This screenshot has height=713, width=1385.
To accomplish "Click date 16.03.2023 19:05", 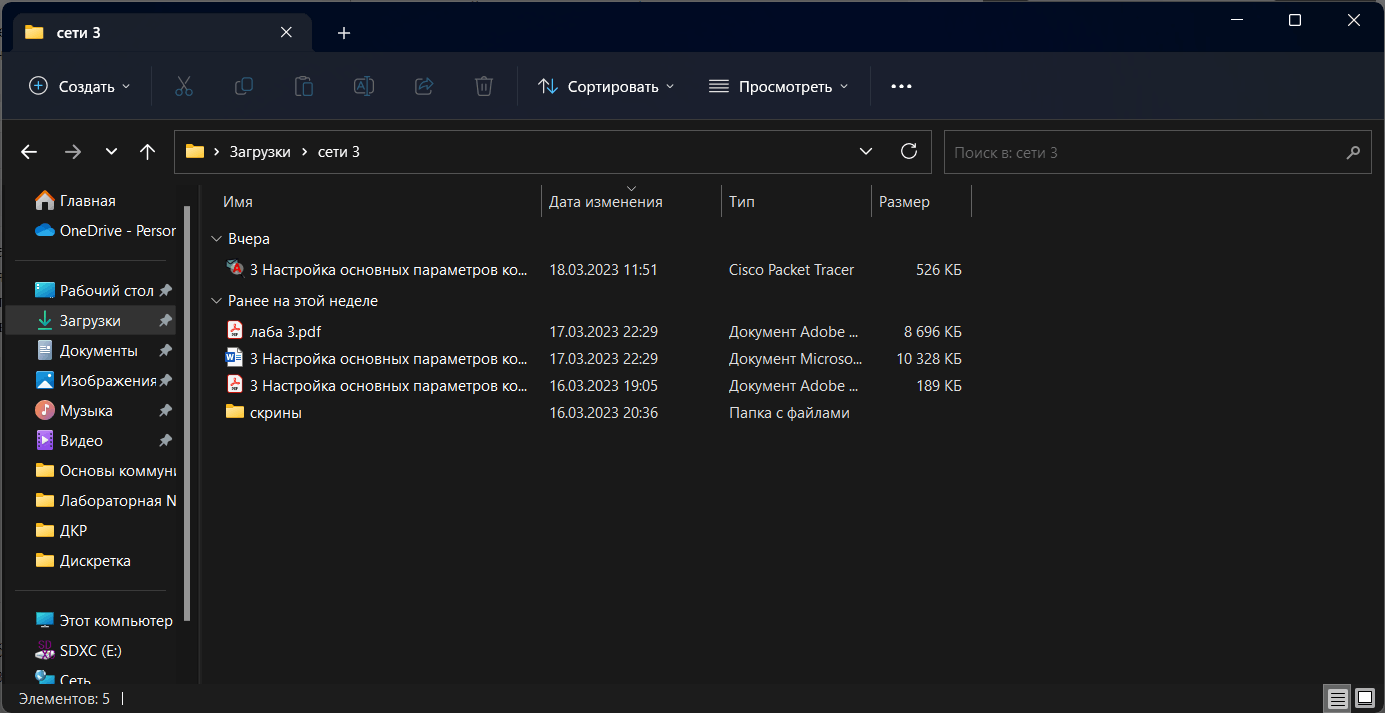I will pyautogui.click(x=603, y=385).
